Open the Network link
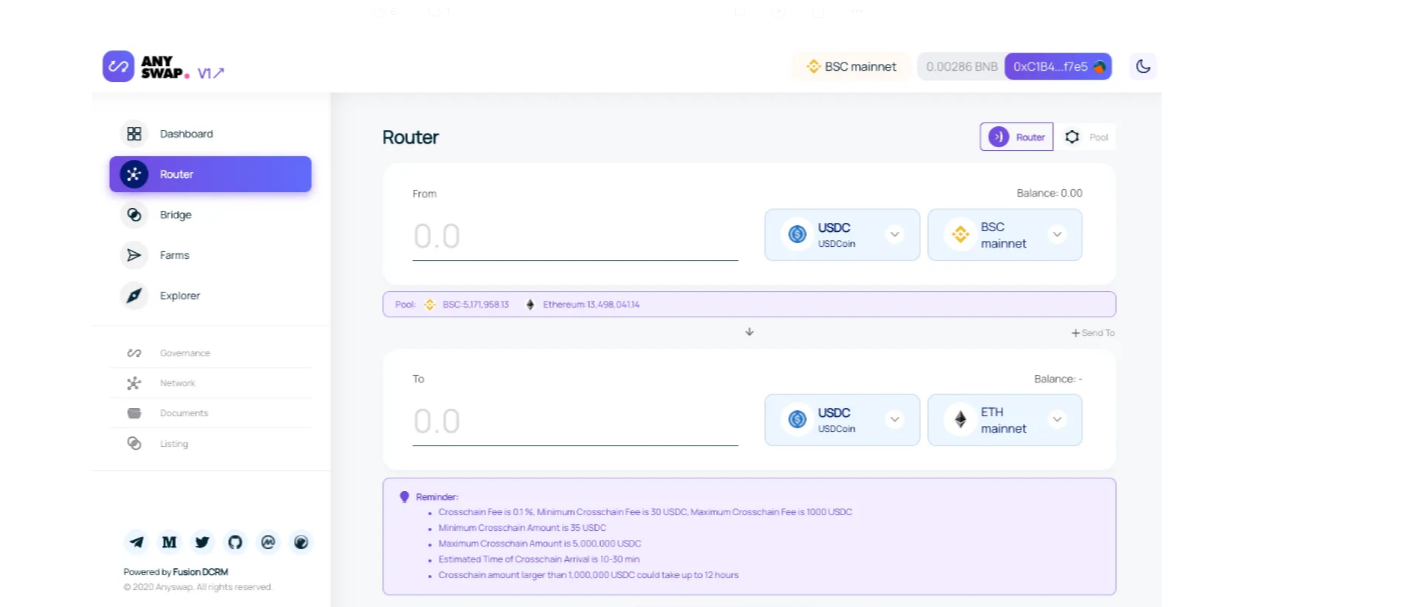This screenshot has width=1408, height=607. pyautogui.click(x=177, y=383)
